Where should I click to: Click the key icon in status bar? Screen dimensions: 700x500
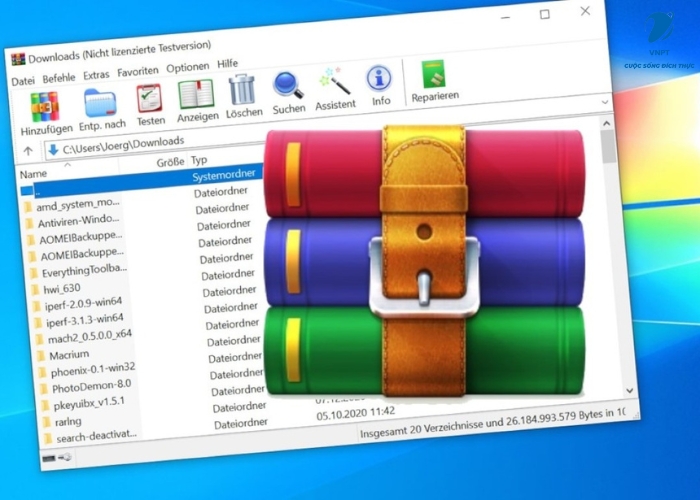point(65,457)
